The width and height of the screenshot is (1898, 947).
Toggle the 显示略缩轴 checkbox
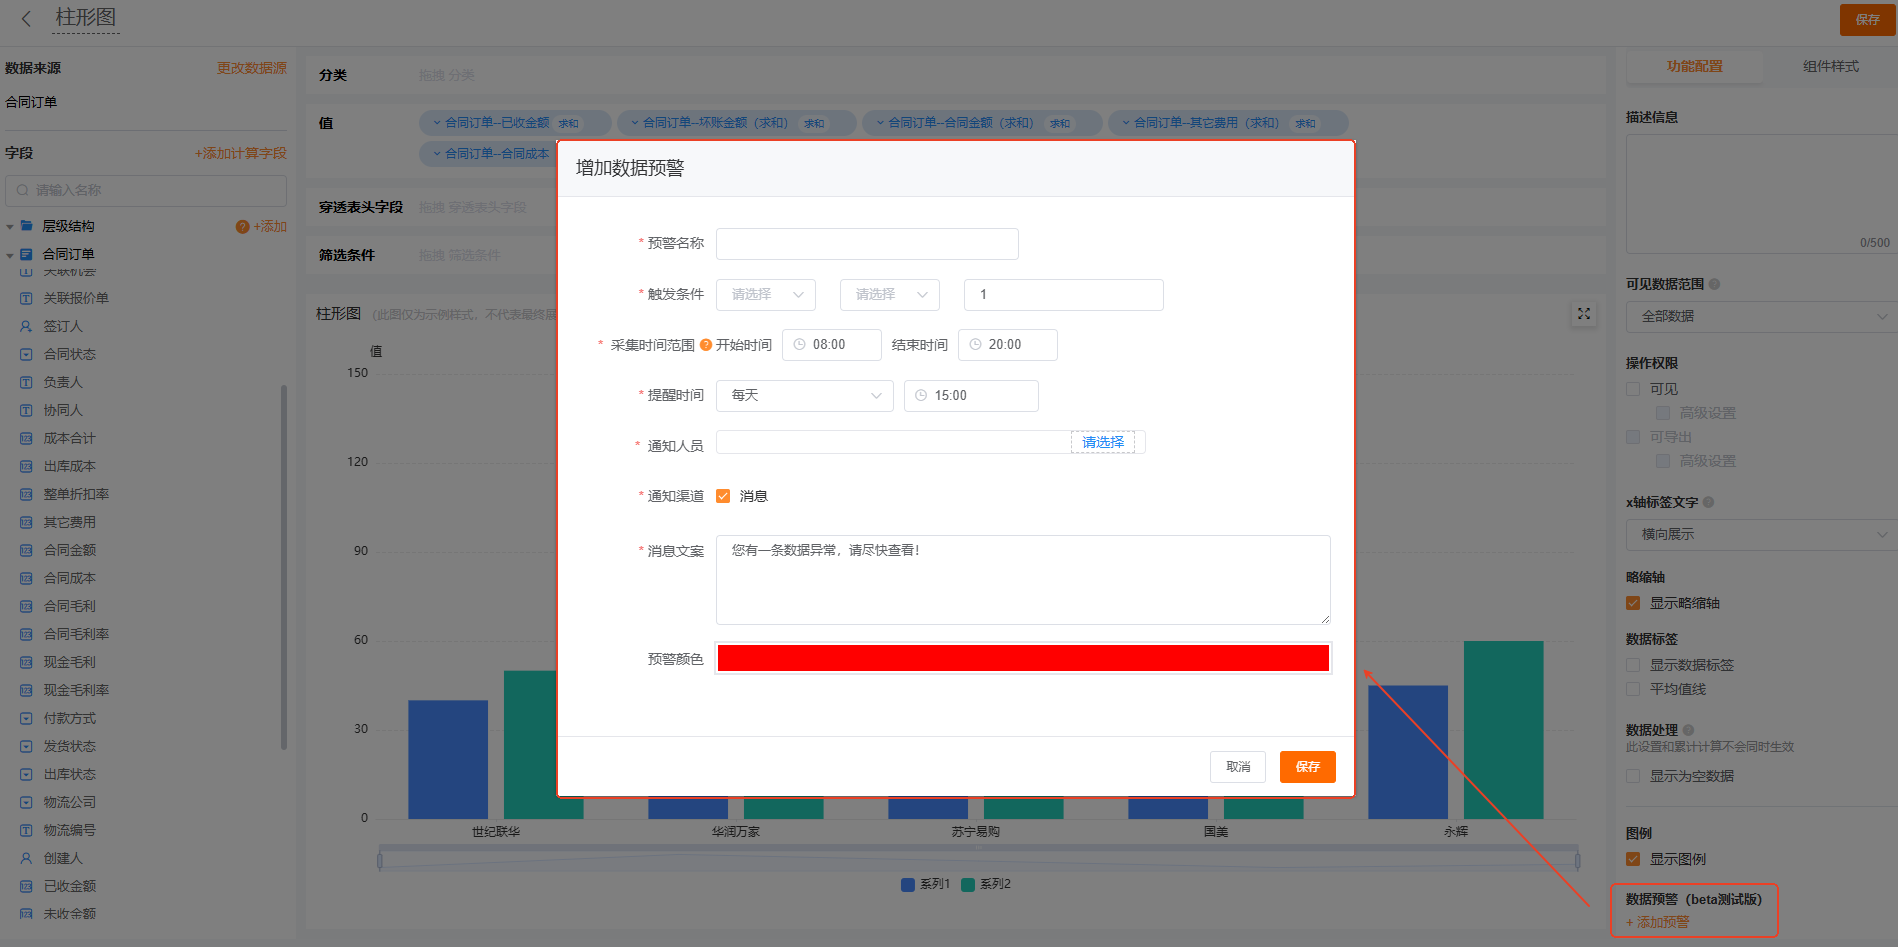click(1633, 603)
